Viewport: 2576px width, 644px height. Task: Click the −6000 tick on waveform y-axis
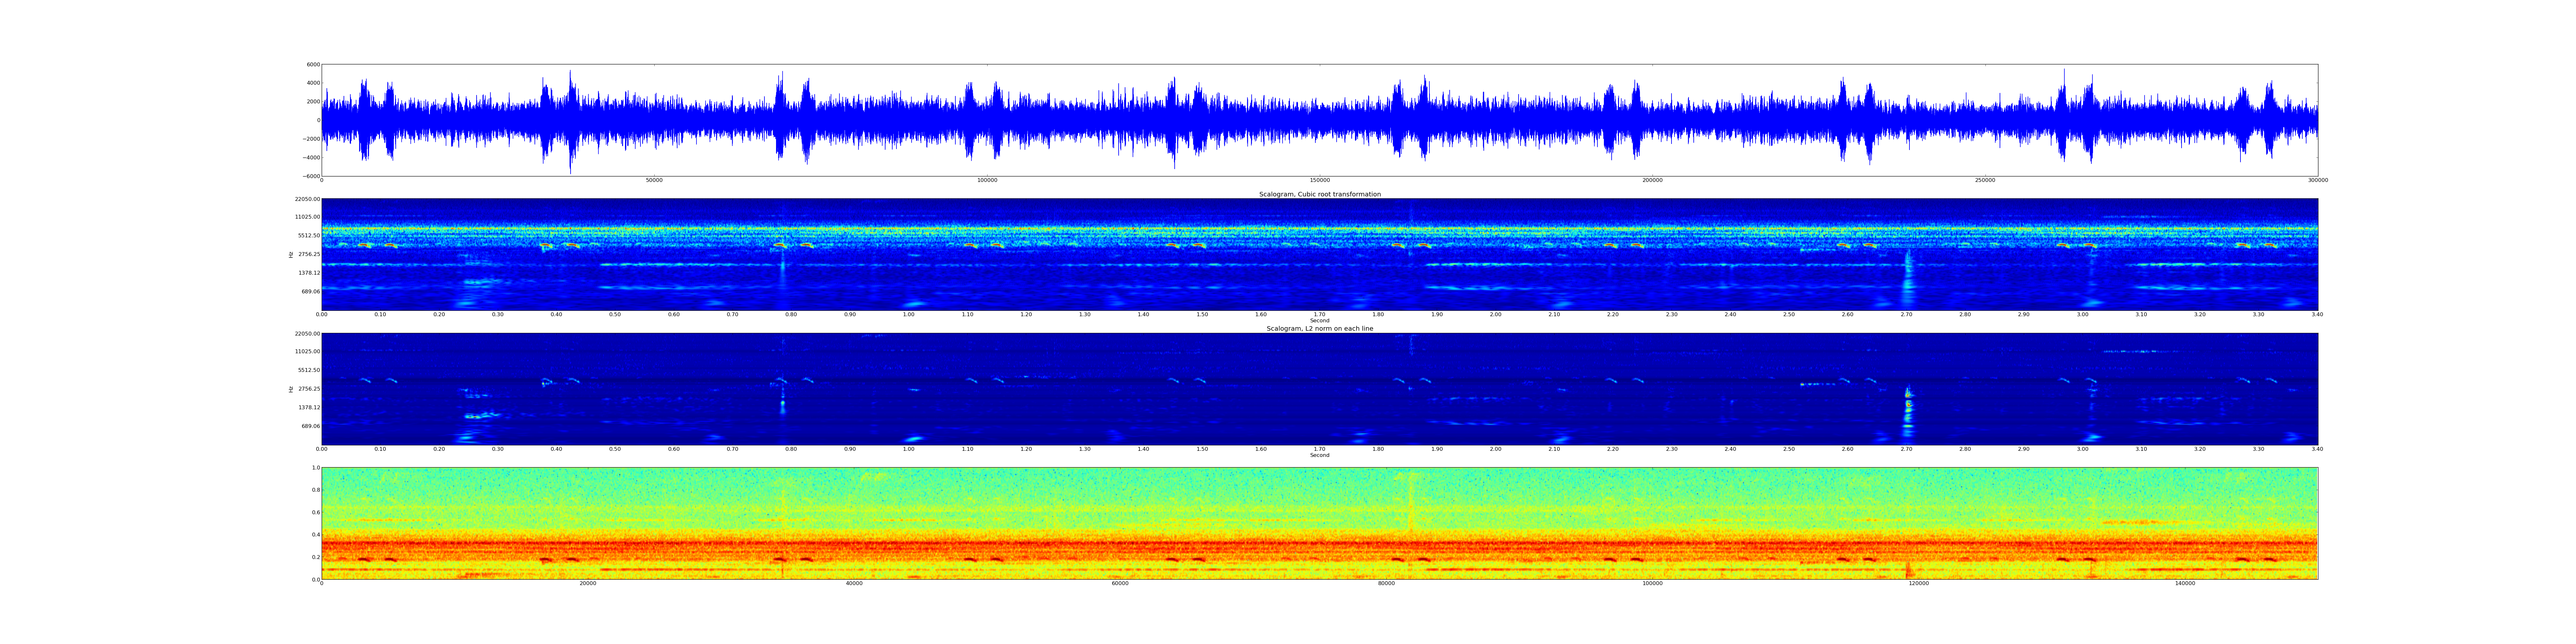point(311,176)
